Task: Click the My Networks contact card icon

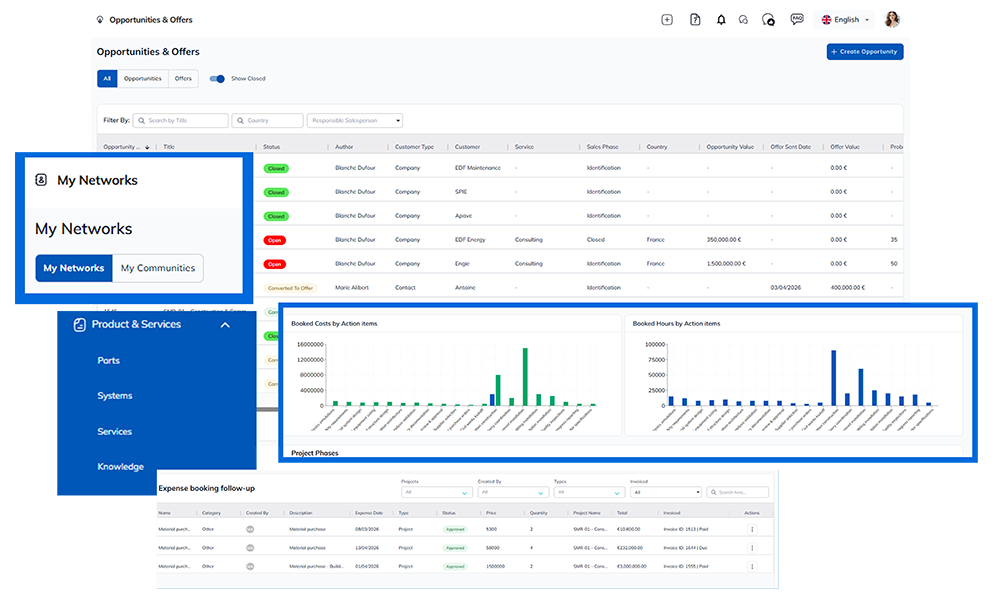Action: pos(41,181)
